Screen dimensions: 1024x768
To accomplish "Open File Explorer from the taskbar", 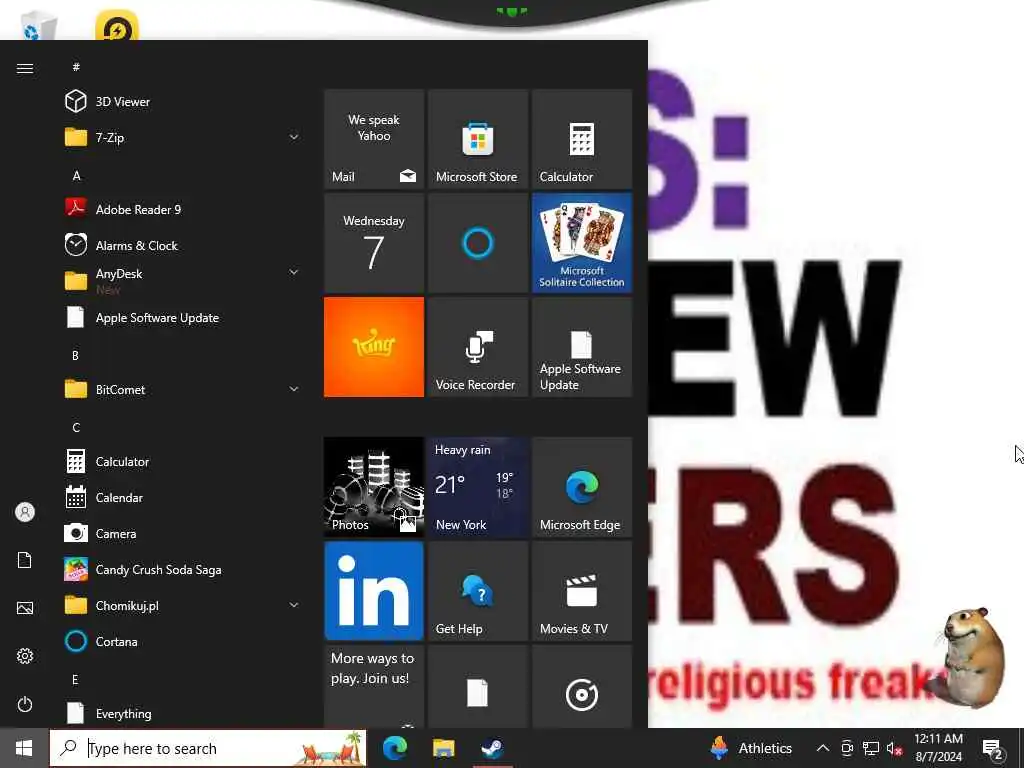I will click(x=443, y=748).
